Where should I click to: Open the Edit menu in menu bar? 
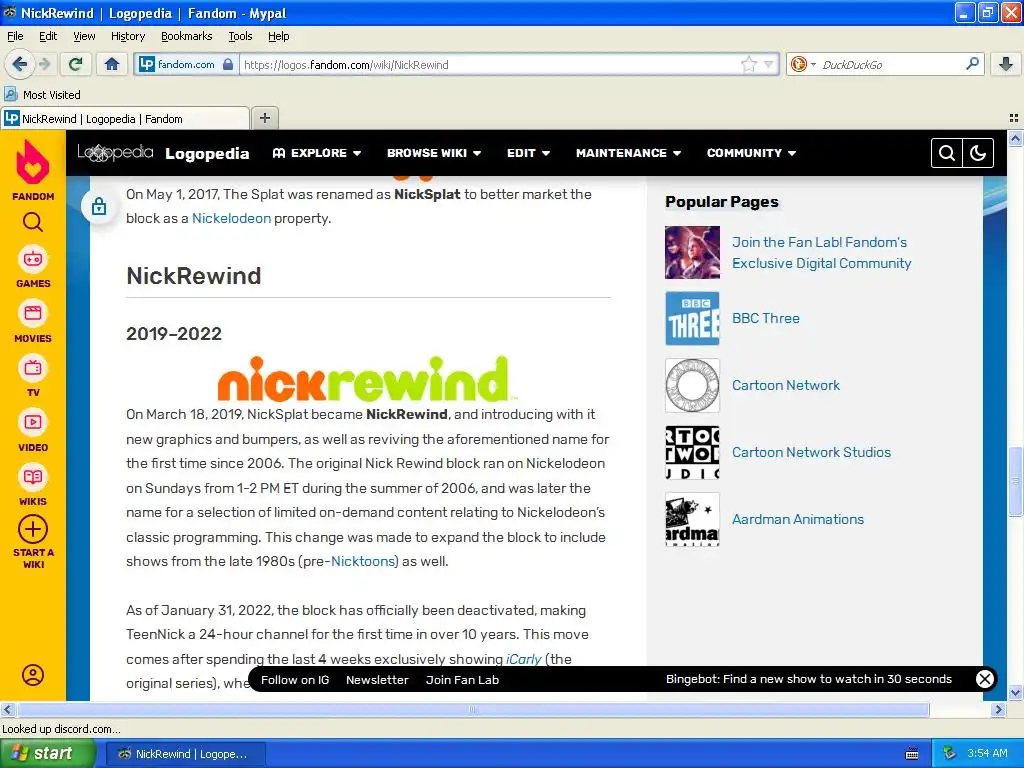[x=48, y=36]
